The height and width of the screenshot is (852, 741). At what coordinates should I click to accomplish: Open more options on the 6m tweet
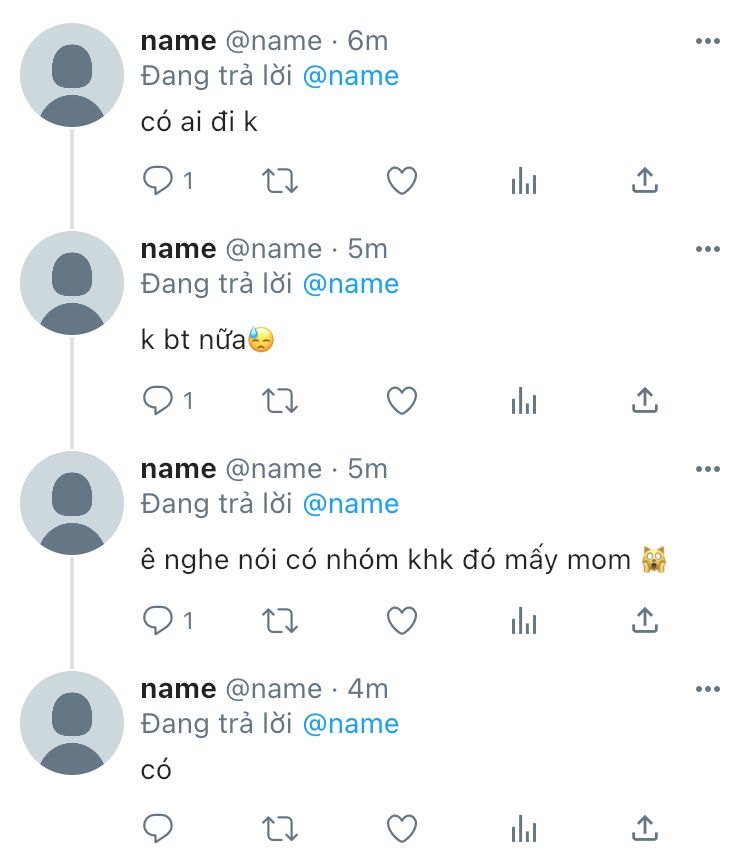coord(707,41)
